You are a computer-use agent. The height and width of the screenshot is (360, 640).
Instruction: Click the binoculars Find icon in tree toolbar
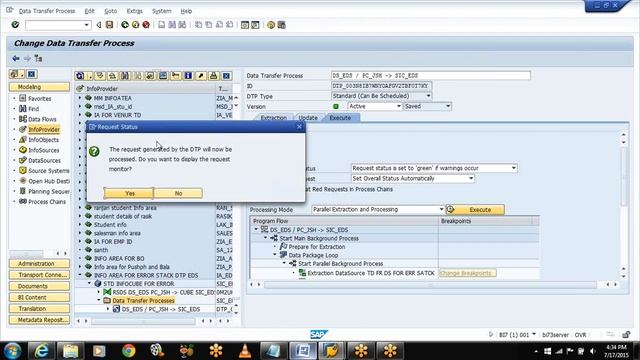pos(125,76)
